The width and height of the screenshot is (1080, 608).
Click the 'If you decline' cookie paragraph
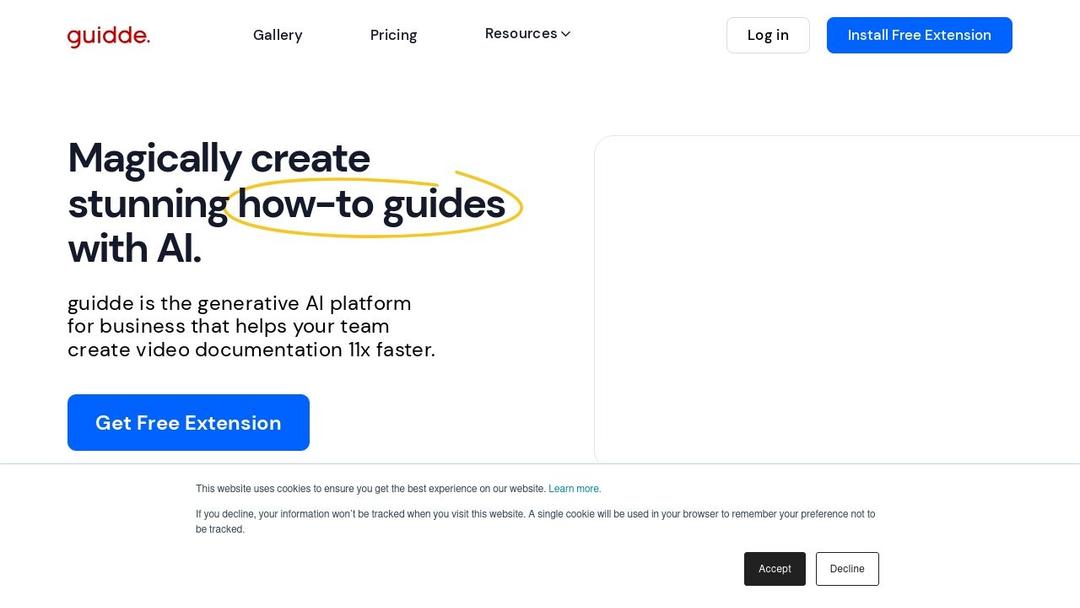(535, 521)
